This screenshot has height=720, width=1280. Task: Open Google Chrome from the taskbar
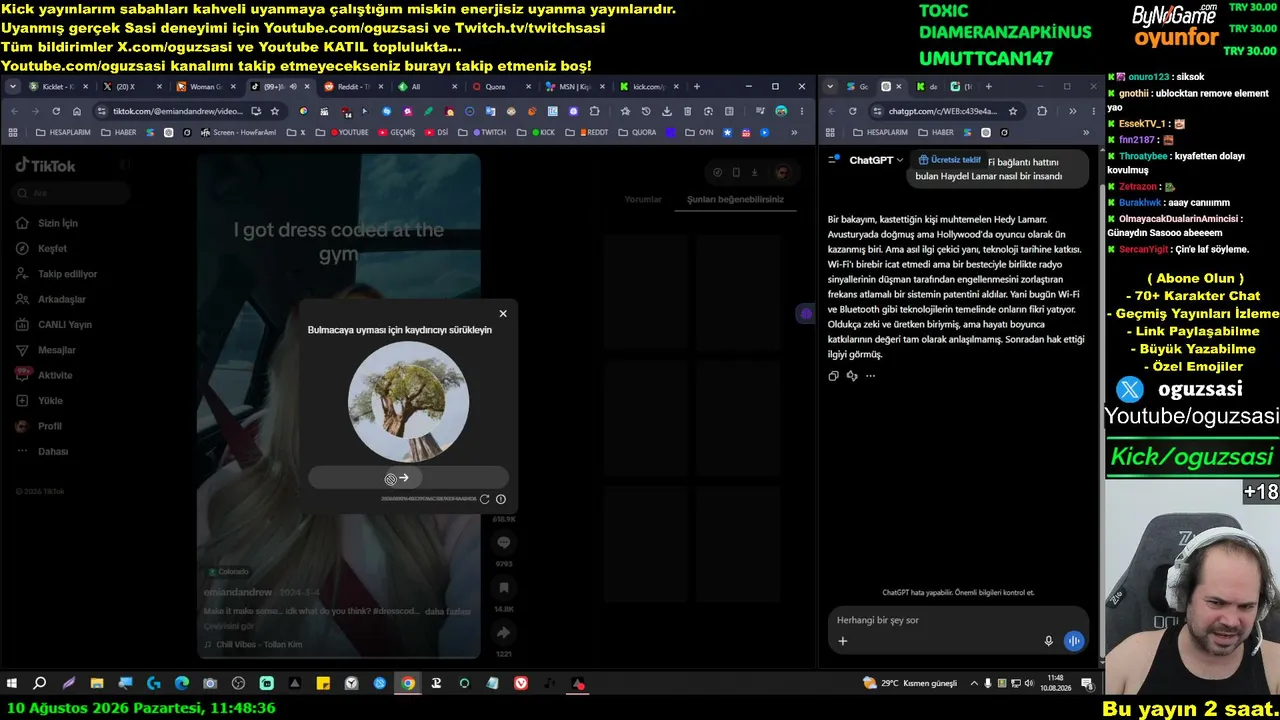point(408,684)
